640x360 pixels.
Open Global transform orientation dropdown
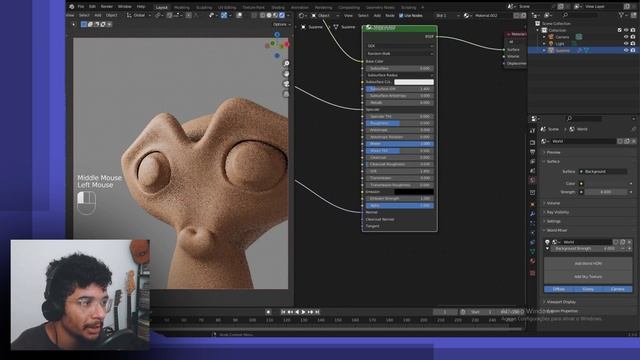[139, 16]
